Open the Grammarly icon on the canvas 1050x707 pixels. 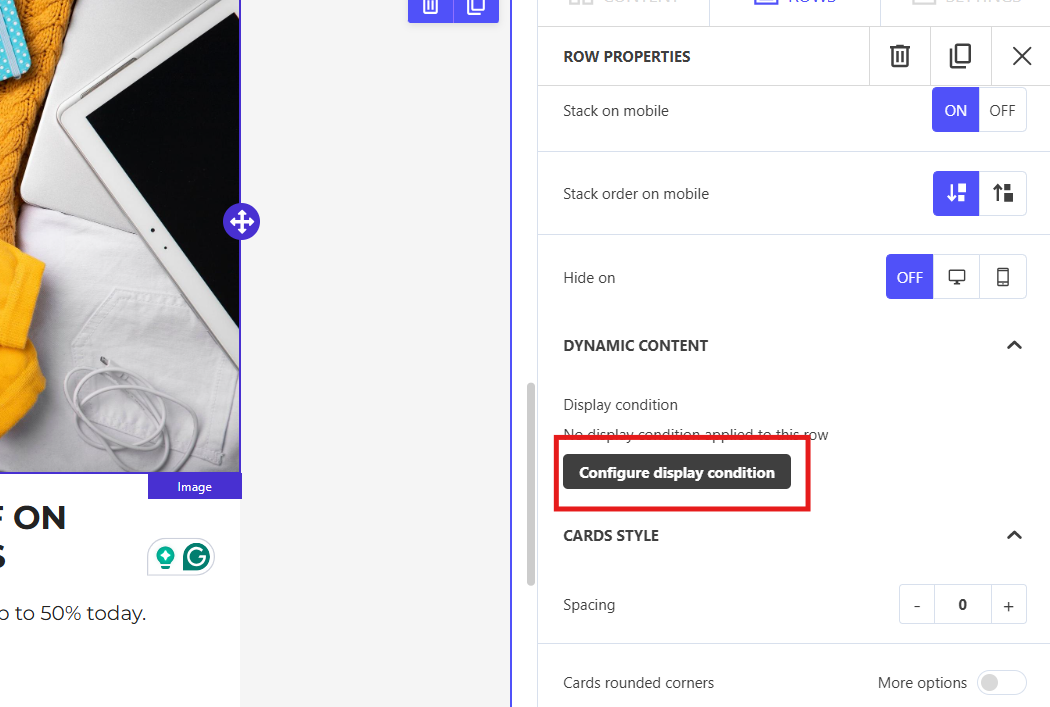(196, 556)
